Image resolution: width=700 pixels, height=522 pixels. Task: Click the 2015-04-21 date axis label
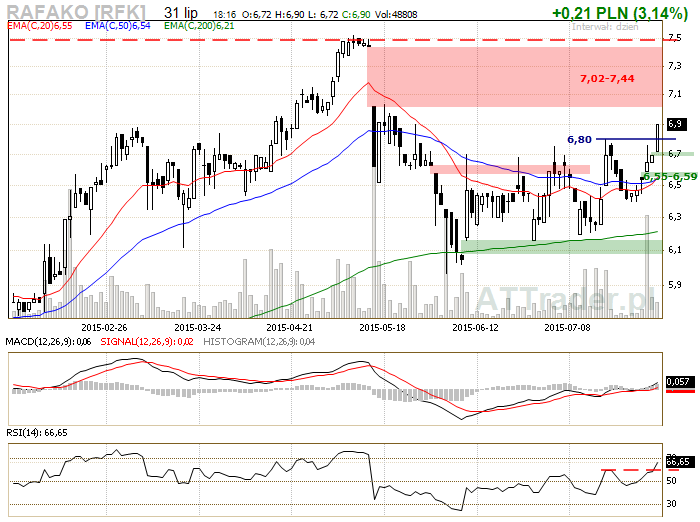pos(289,327)
